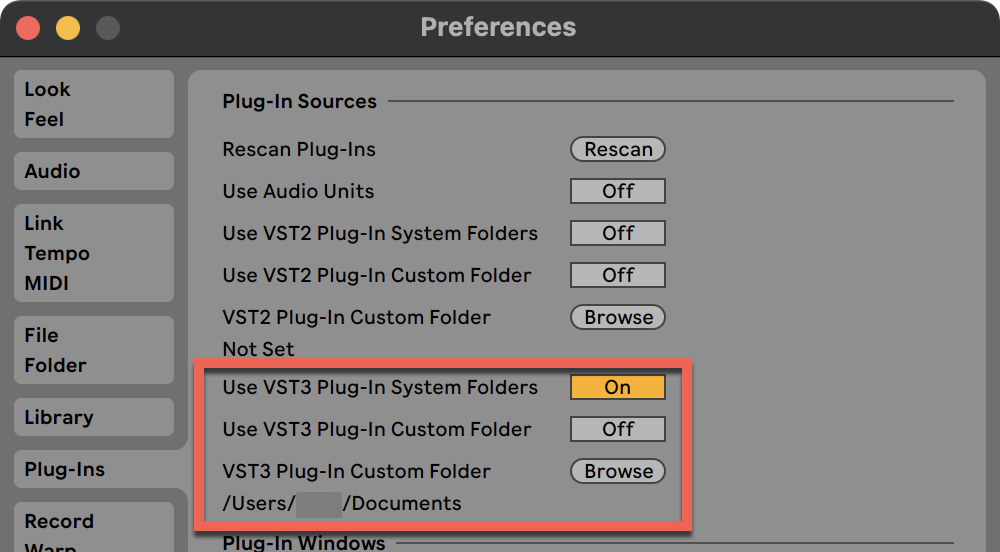The width and height of the screenshot is (1000, 552).
Task: Browse for the VST2 custom folder
Action: [618, 317]
